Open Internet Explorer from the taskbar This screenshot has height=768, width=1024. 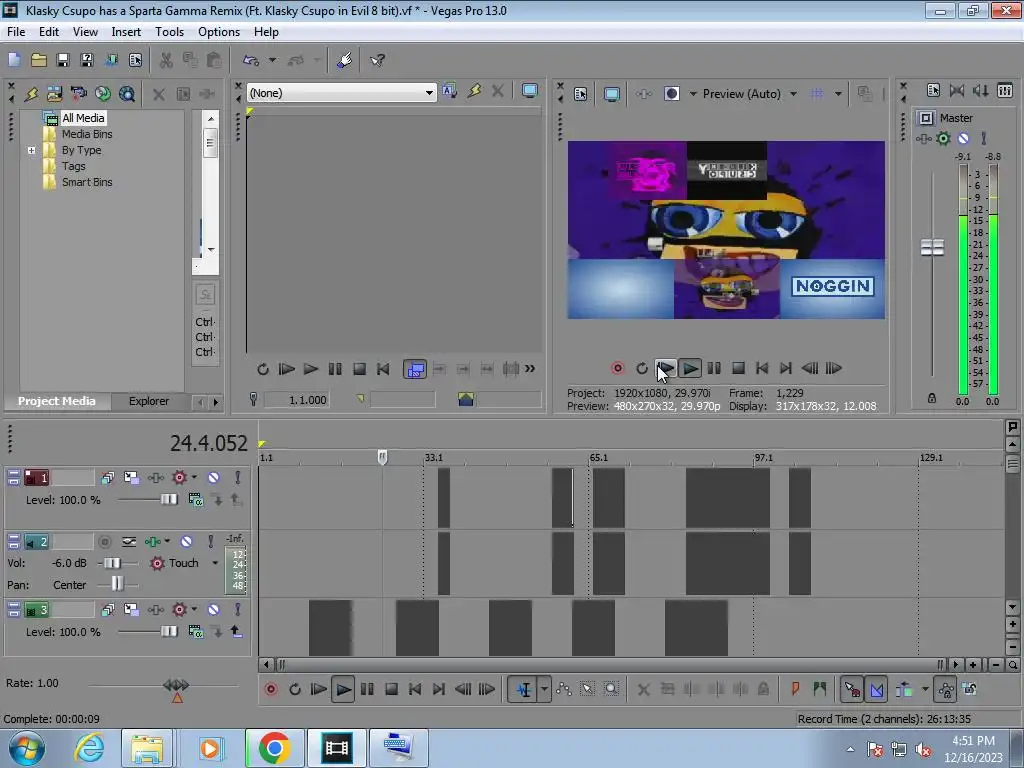pos(88,748)
